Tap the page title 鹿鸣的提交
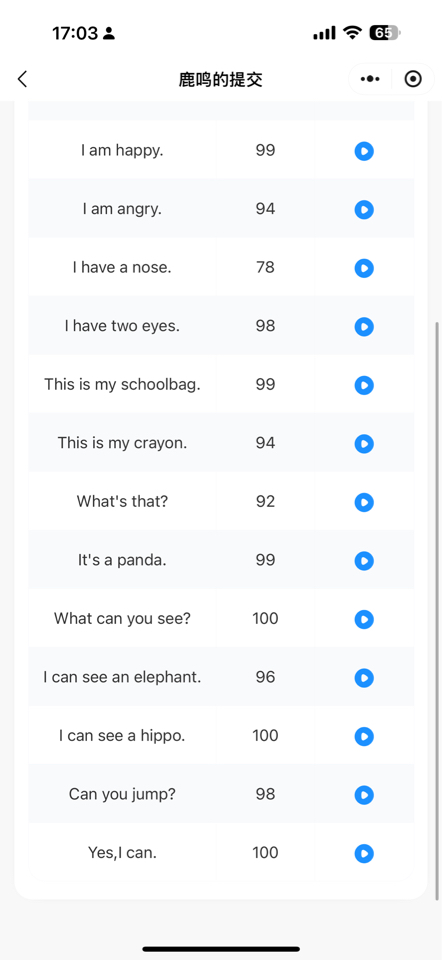442x960 pixels. coord(220,80)
